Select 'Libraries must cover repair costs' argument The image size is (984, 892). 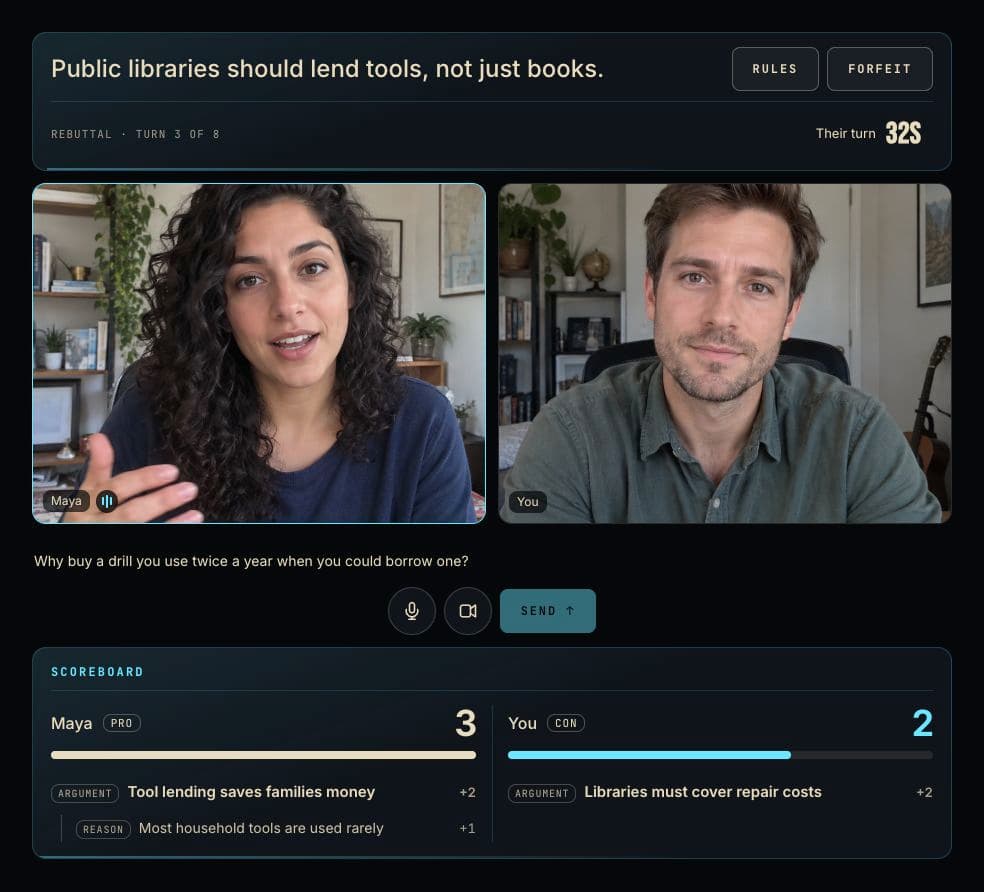pos(703,792)
